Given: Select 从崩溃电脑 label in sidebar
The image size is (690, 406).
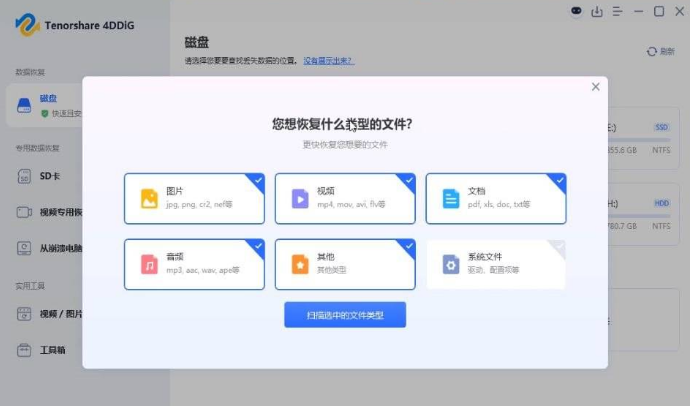Looking at the screenshot, I should (61, 249).
